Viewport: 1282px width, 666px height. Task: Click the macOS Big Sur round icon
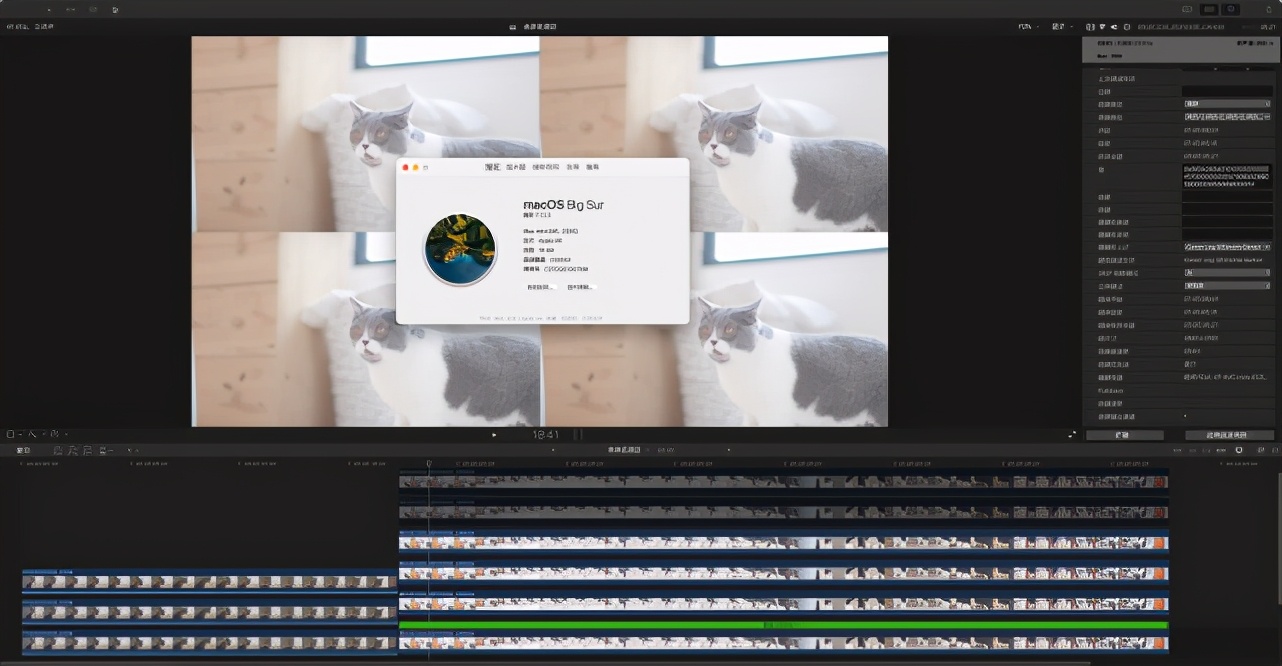[x=460, y=249]
